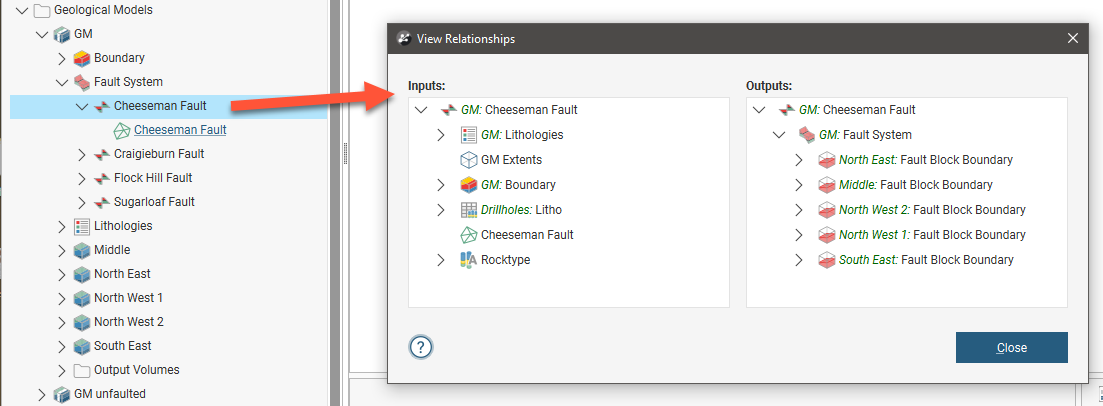
Task: Click the GM geological model icon
Action: point(62,34)
